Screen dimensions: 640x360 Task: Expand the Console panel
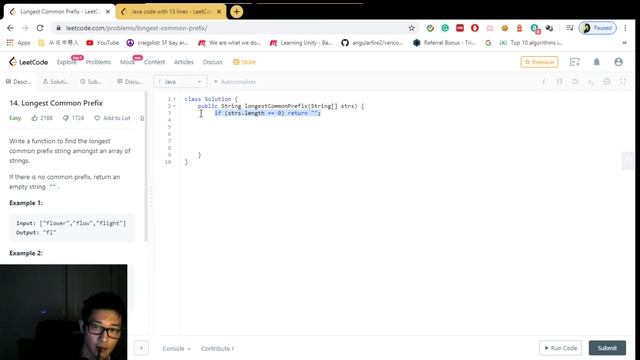click(176, 349)
